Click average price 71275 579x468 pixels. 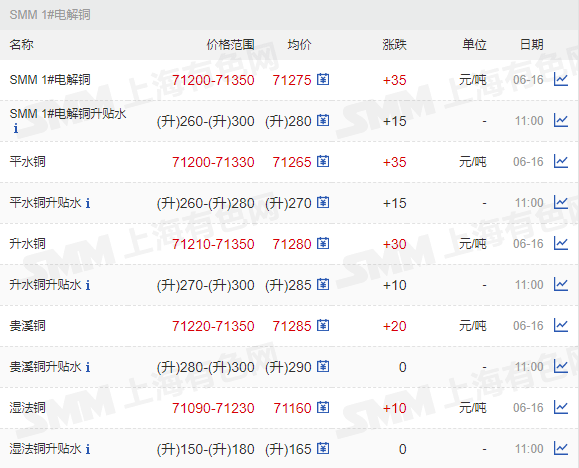tap(292, 80)
